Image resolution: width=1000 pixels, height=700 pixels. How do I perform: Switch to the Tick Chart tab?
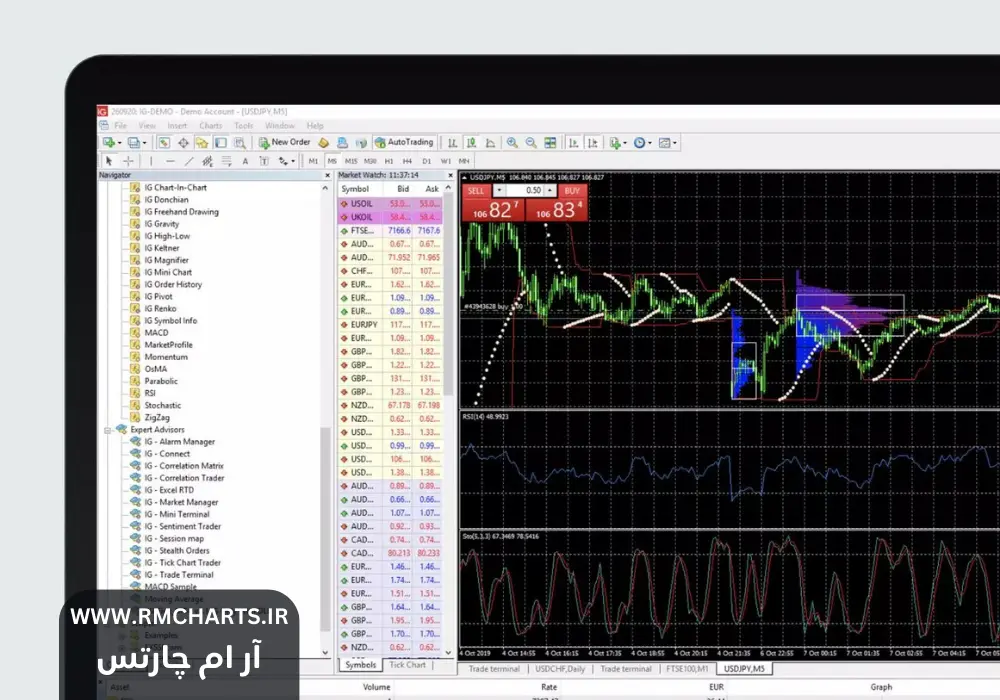[407, 665]
